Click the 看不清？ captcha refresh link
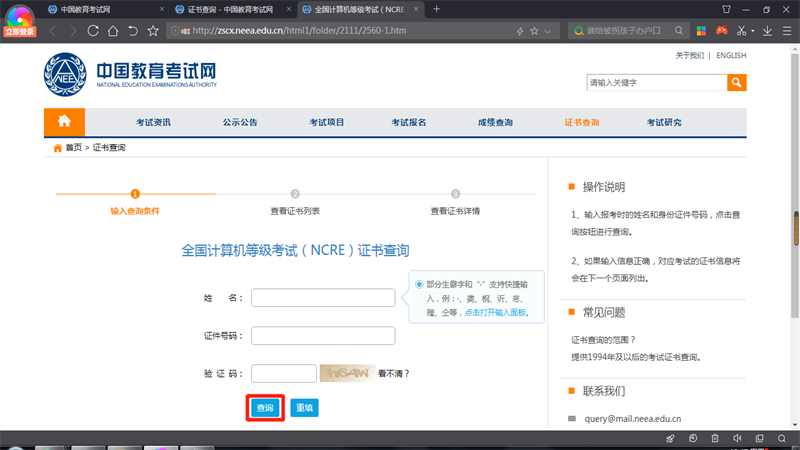This screenshot has width=800, height=450. (x=393, y=373)
